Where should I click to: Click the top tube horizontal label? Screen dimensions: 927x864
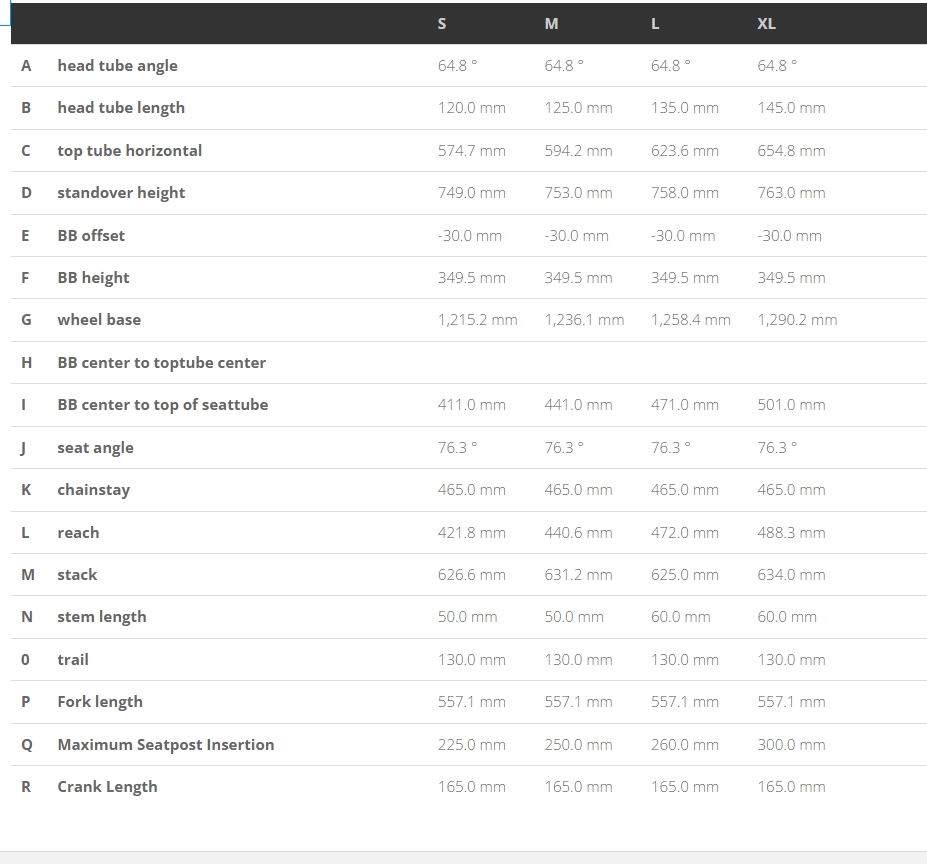[129, 151]
